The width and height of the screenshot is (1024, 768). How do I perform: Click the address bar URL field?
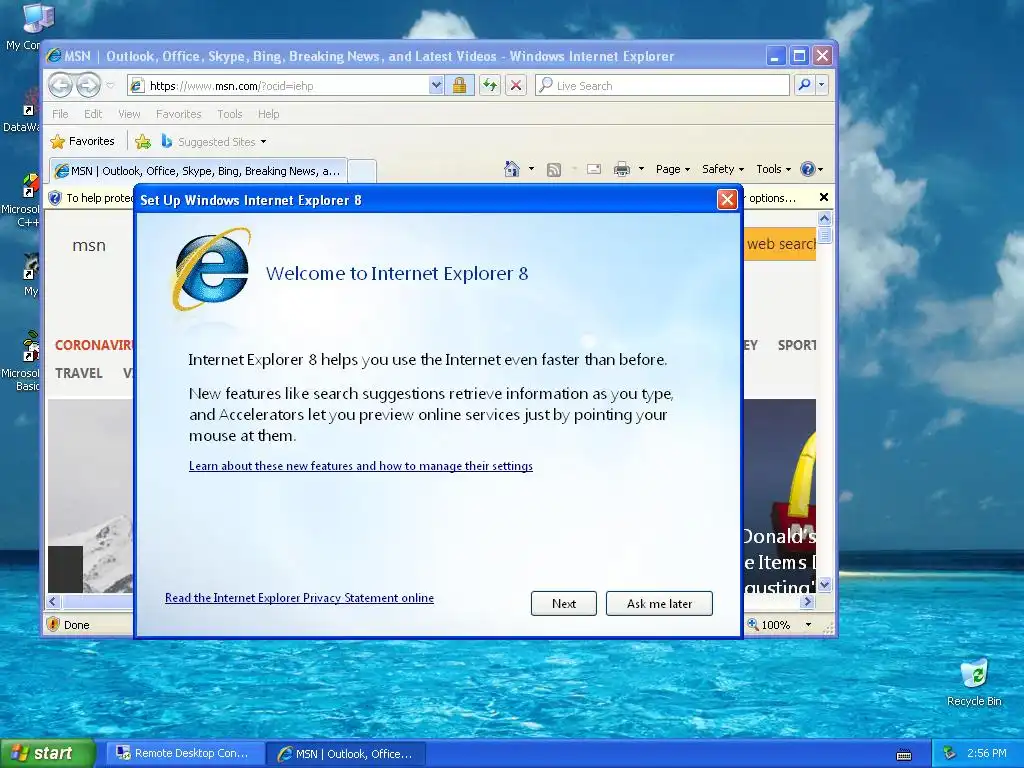pyautogui.click(x=287, y=86)
